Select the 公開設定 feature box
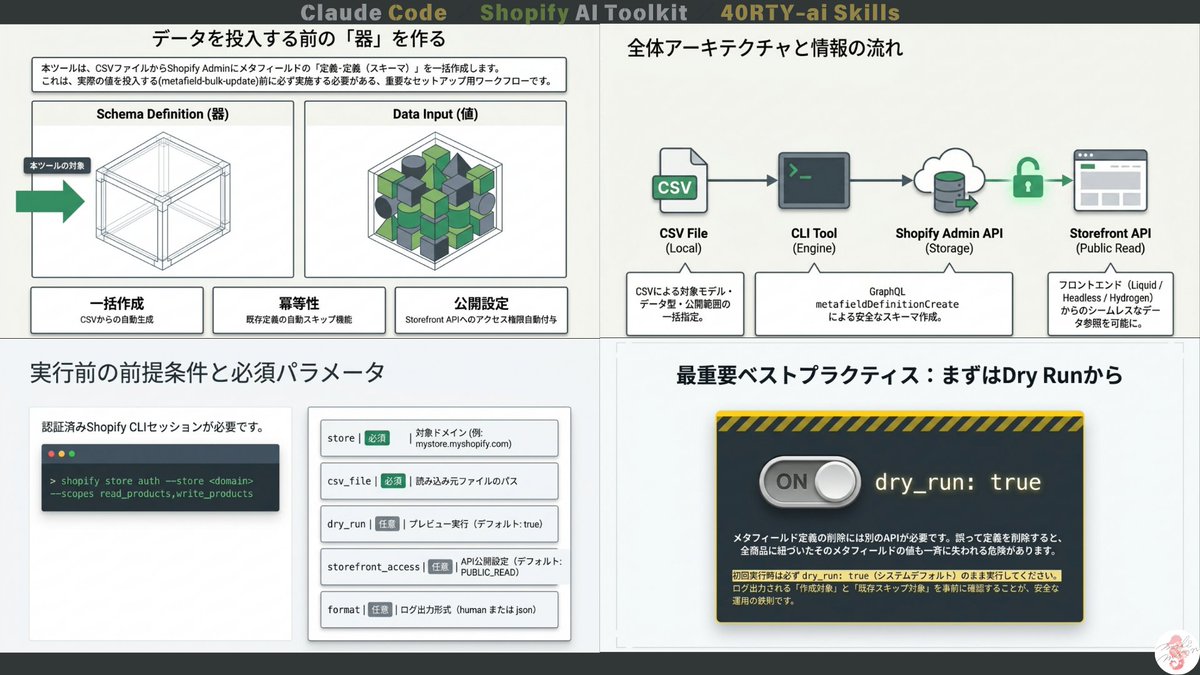 pyautogui.click(x=481, y=311)
